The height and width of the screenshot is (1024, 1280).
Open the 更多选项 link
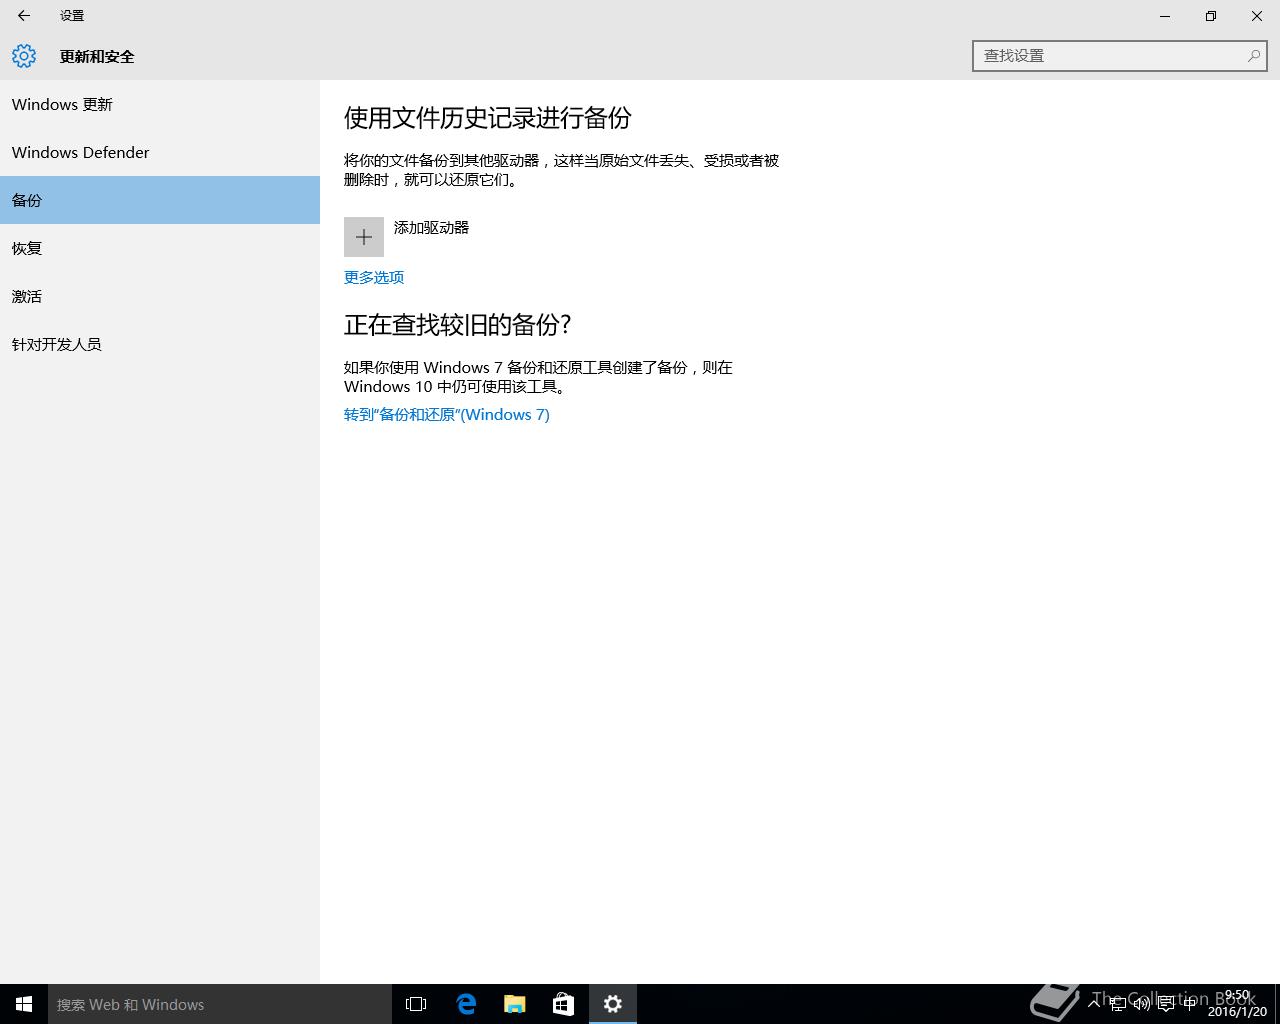[x=374, y=277]
